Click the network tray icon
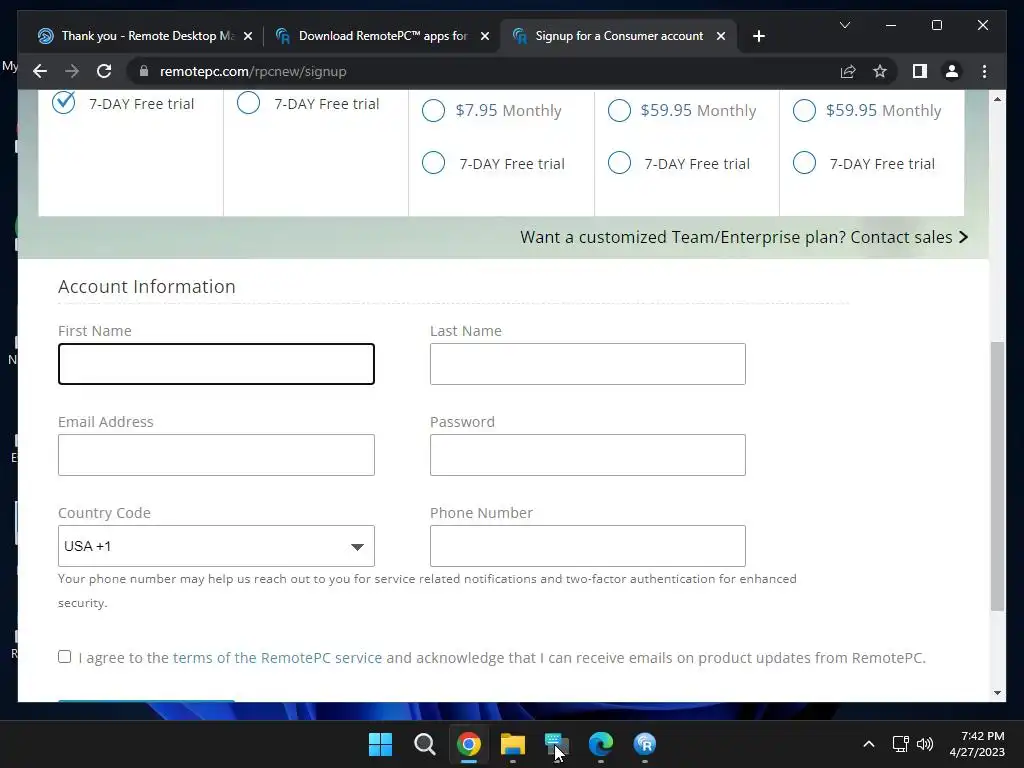Image resolution: width=1024 pixels, height=768 pixels. (x=901, y=744)
